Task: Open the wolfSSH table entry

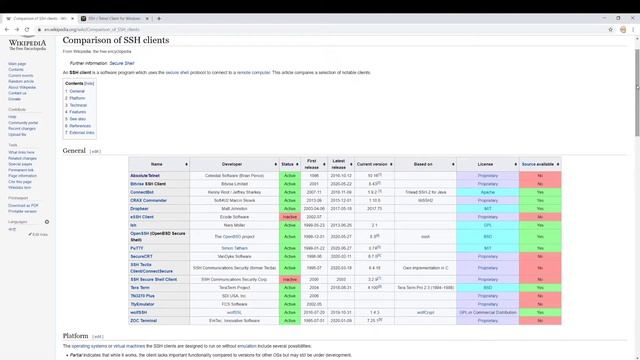Action: pos(138,312)
